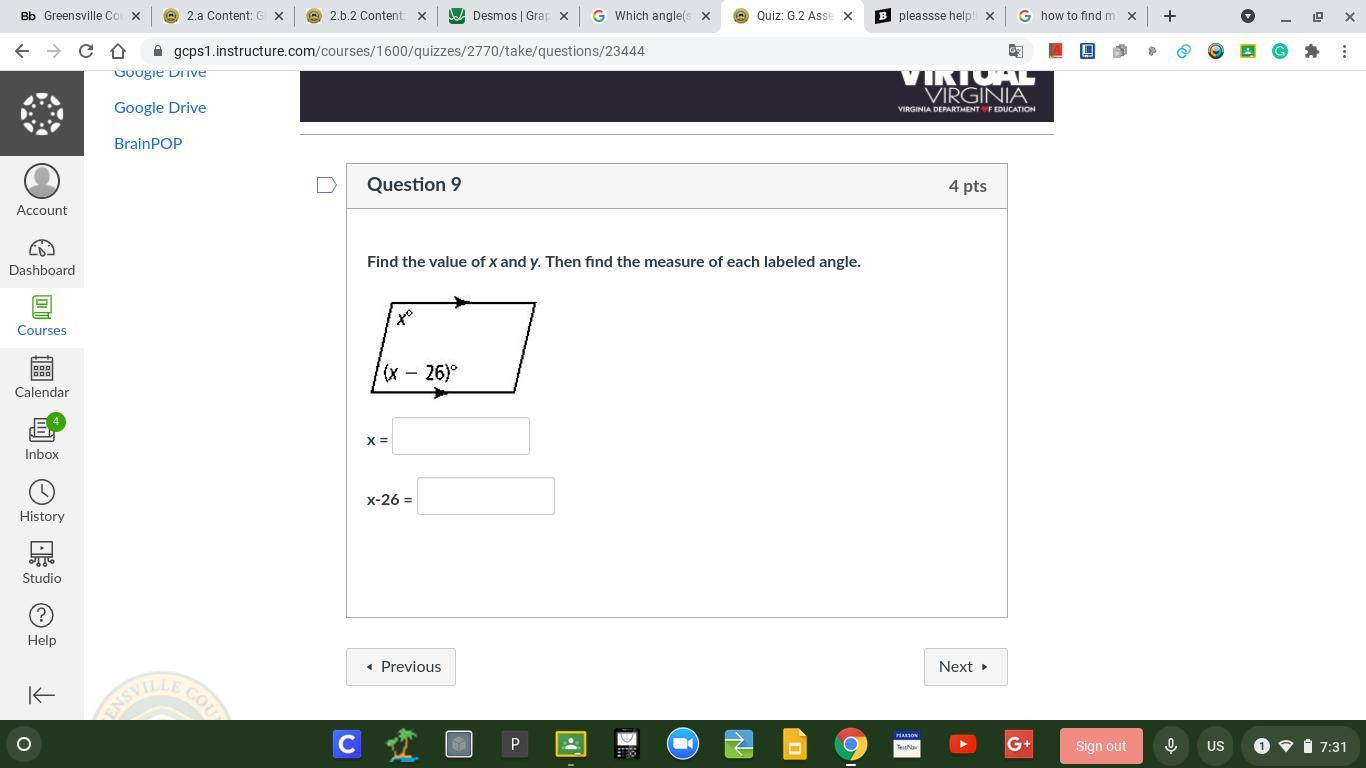Open the graphing calculator shelf app
This screenshot has width=1366, height=768.
(627, 744)
